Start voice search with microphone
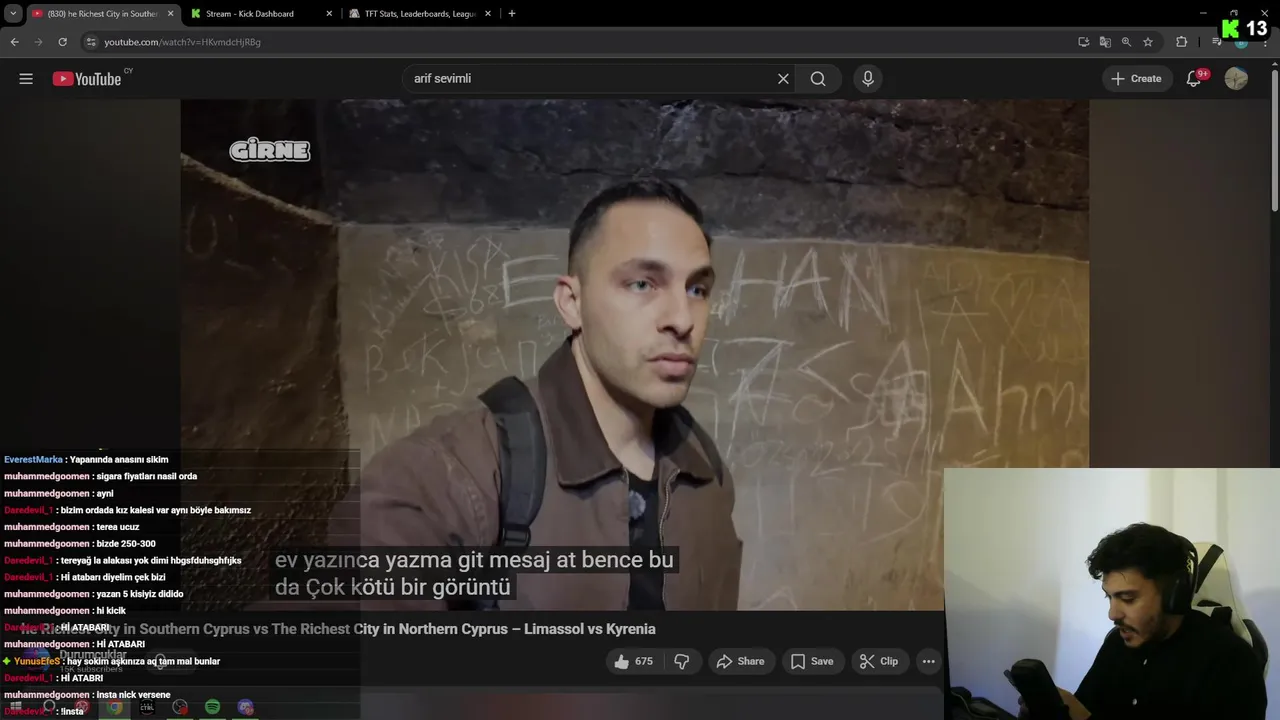 867,79
